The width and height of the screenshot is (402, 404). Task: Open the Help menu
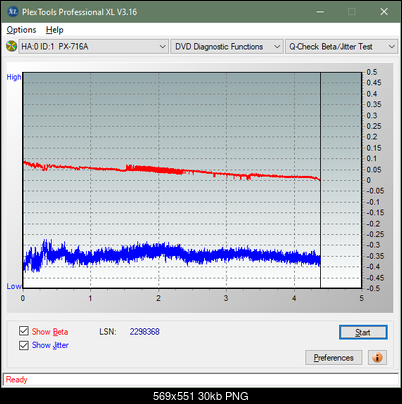click(55, 30)
